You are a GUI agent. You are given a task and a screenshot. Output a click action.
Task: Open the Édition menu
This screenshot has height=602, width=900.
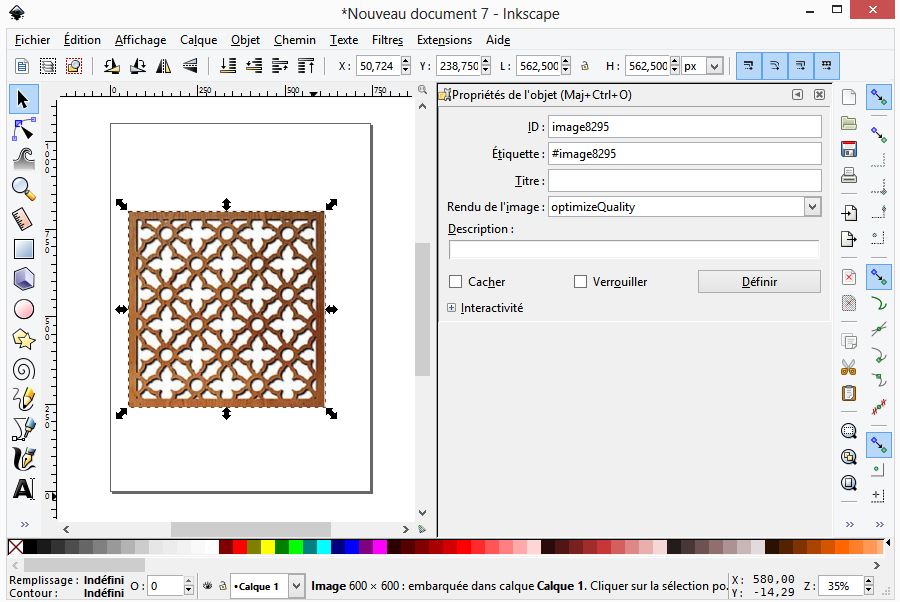(x=82, y=40)
